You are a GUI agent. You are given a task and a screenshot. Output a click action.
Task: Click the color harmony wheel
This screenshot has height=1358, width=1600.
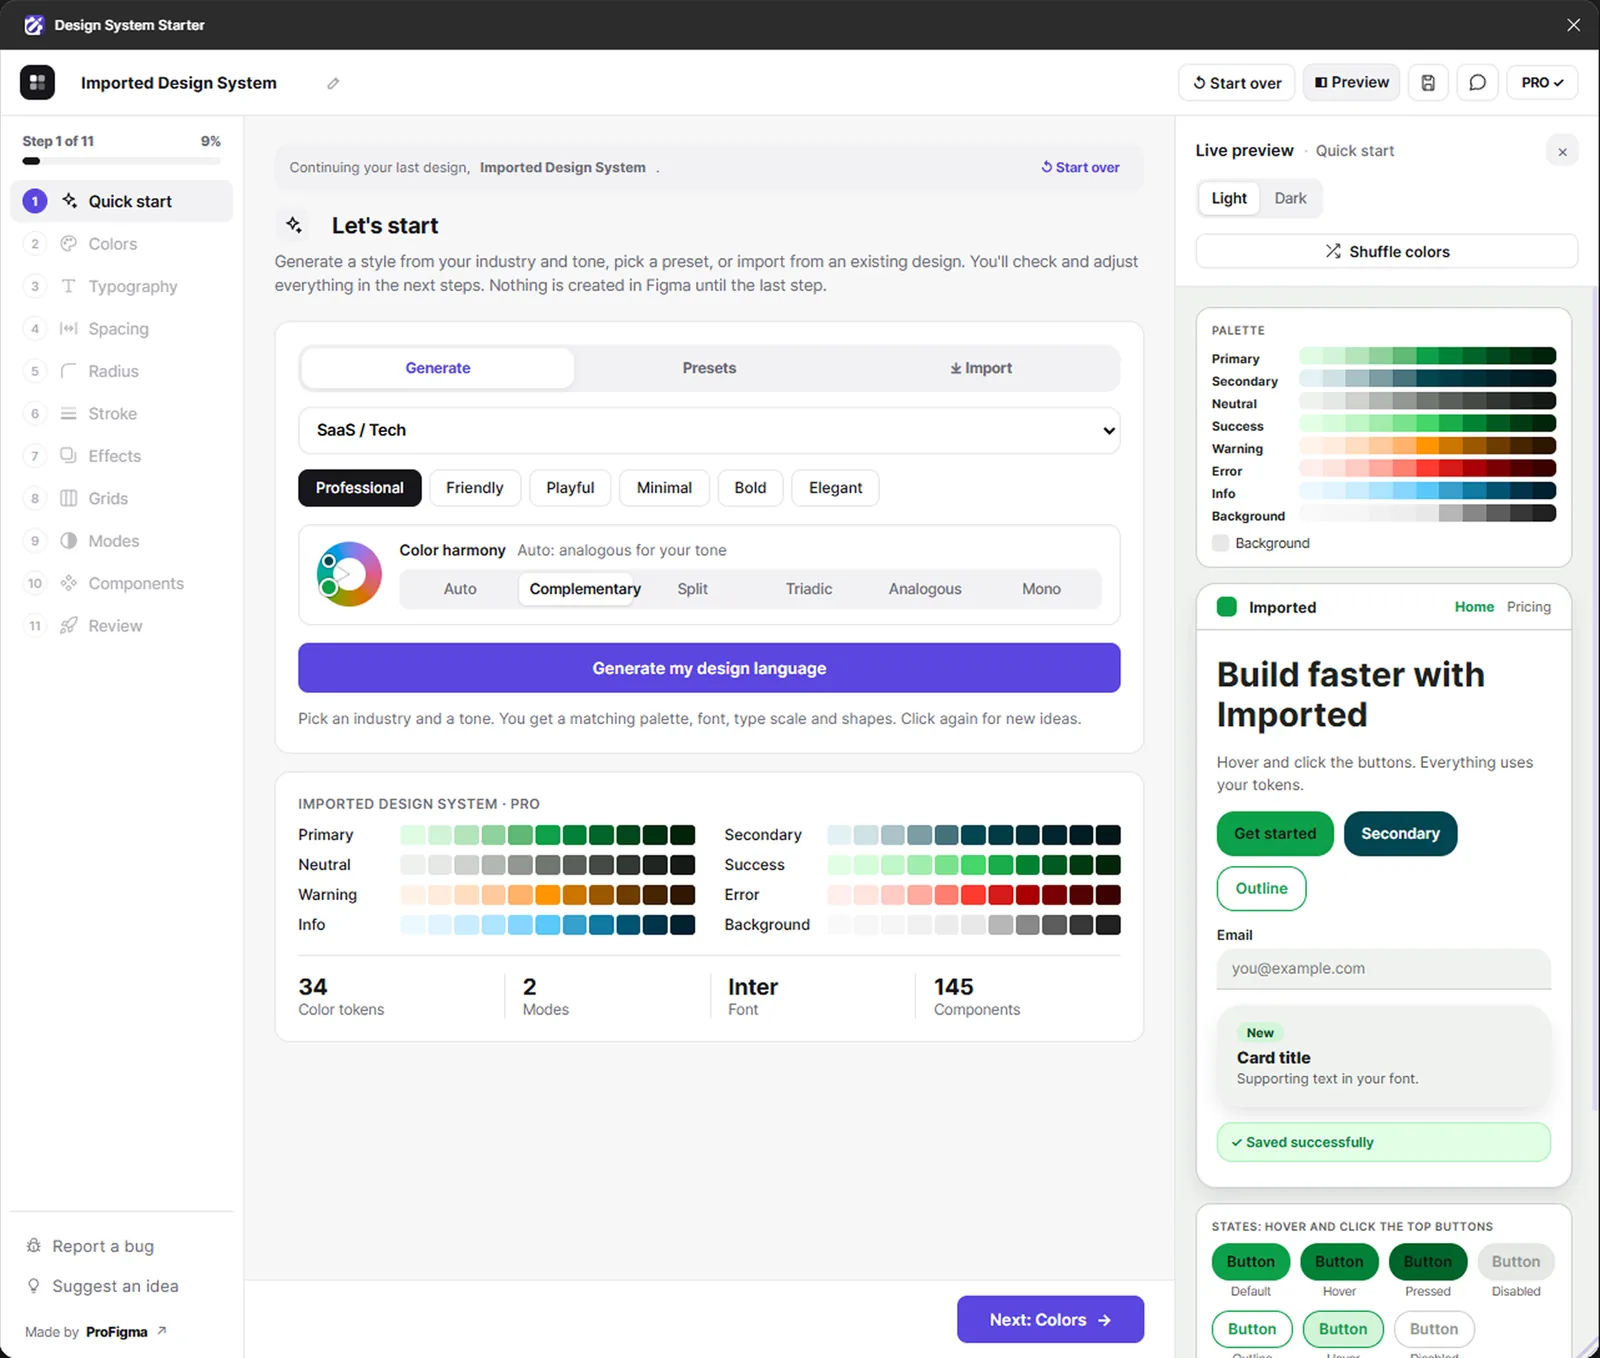[349, 574]
